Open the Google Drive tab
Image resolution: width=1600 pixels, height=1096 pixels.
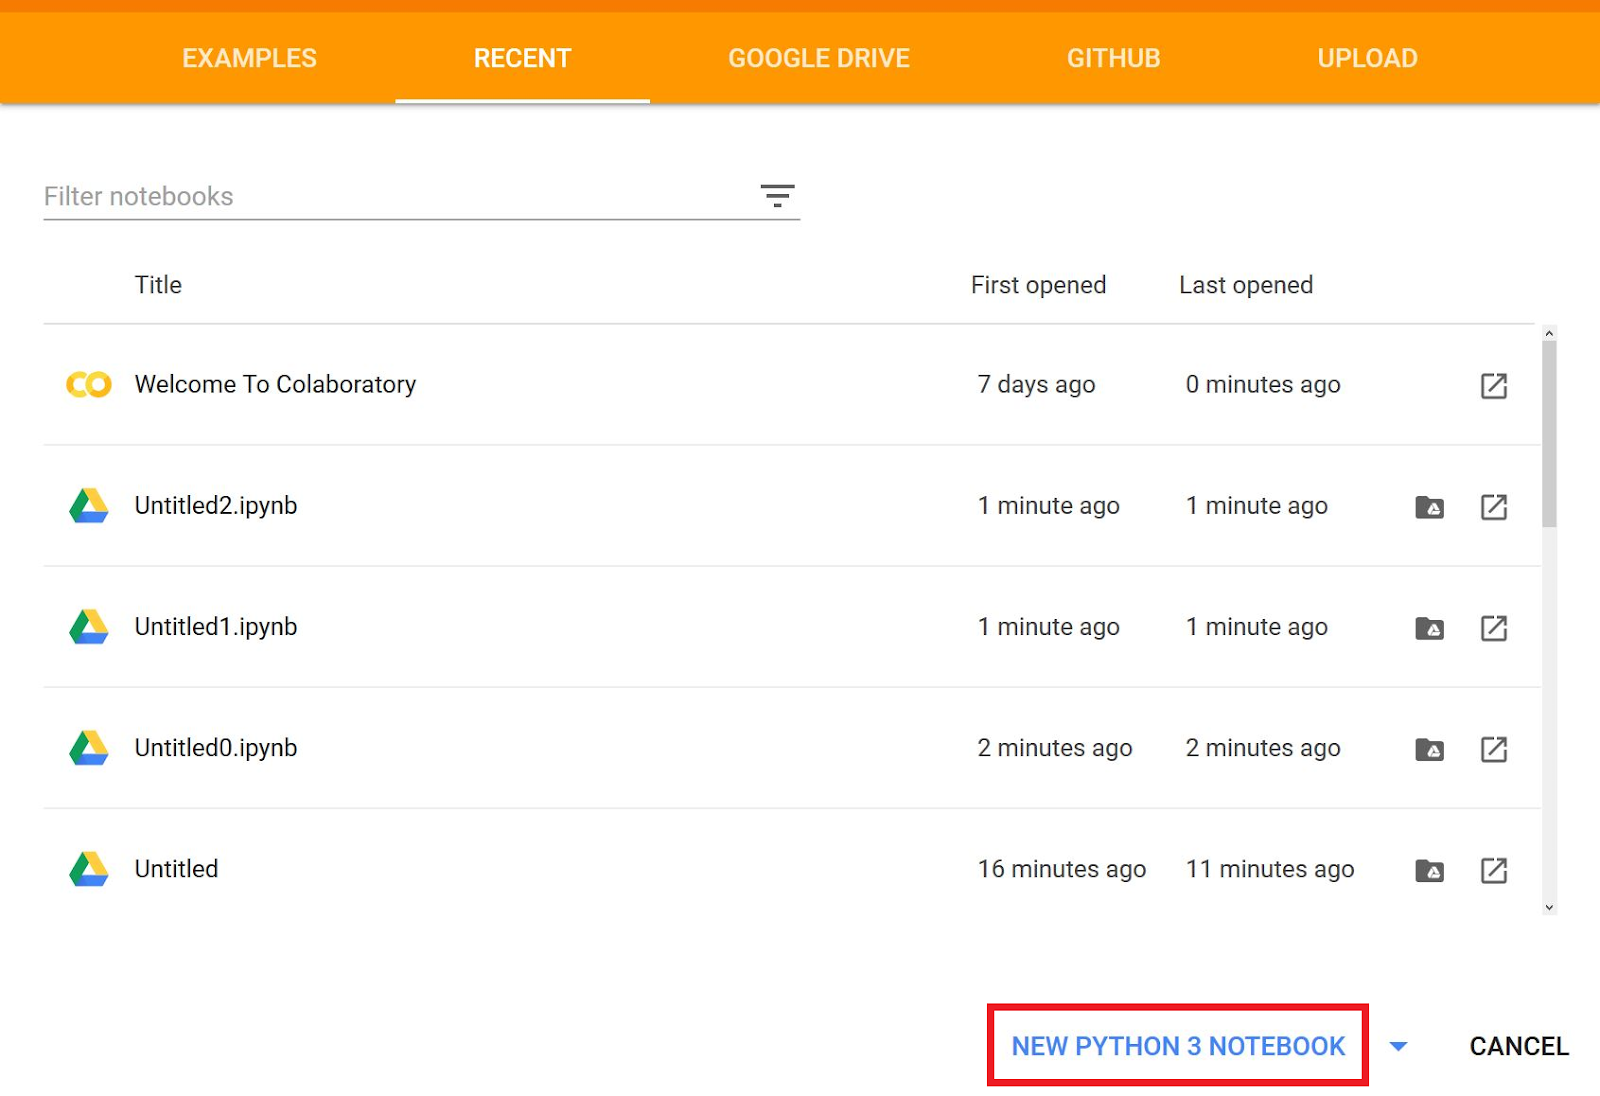(x=819, y=58)
